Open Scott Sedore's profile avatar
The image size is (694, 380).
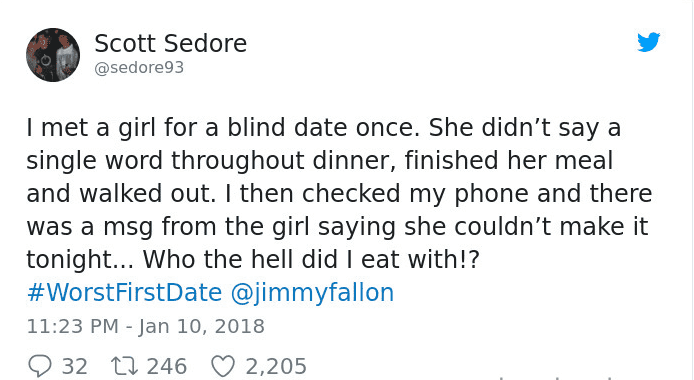(x=53, y=55)
